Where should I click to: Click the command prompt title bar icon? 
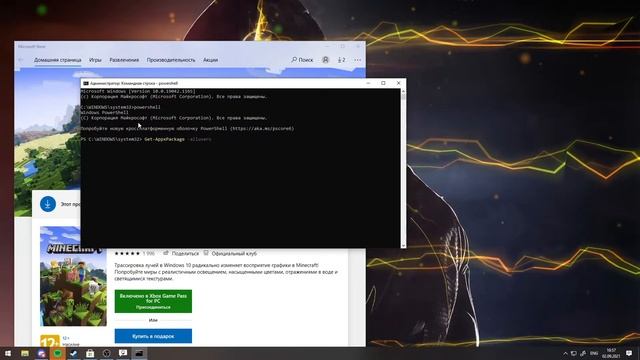(86, 83)
